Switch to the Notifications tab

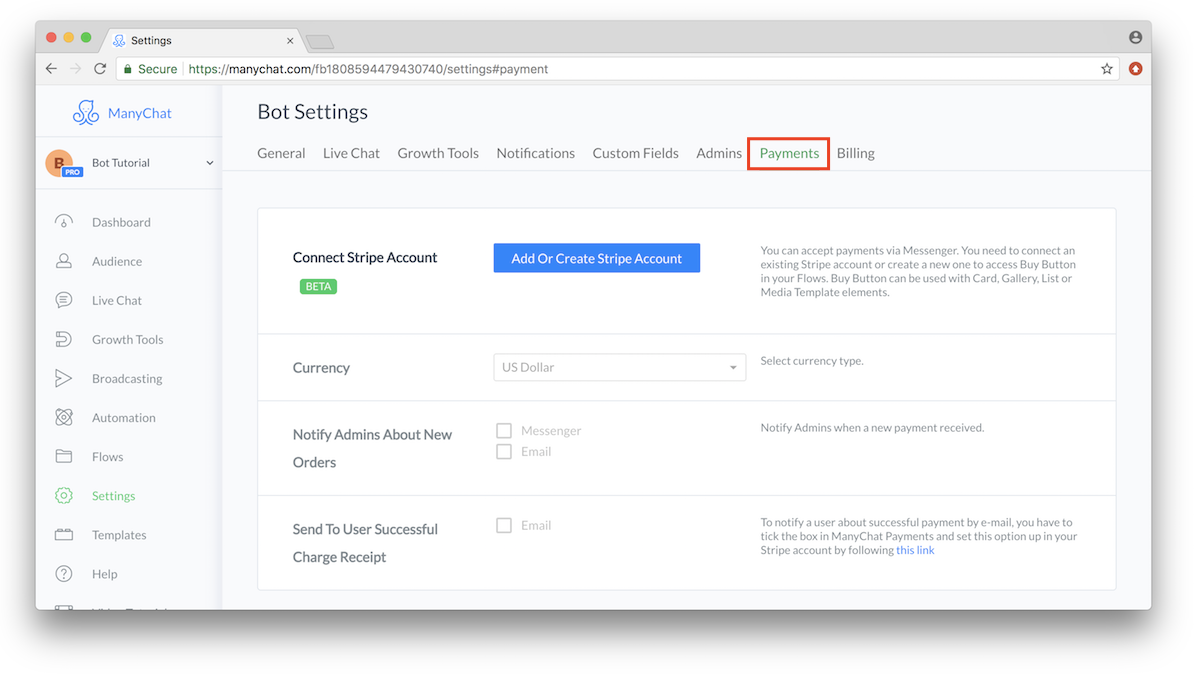(x=535, y=153)
